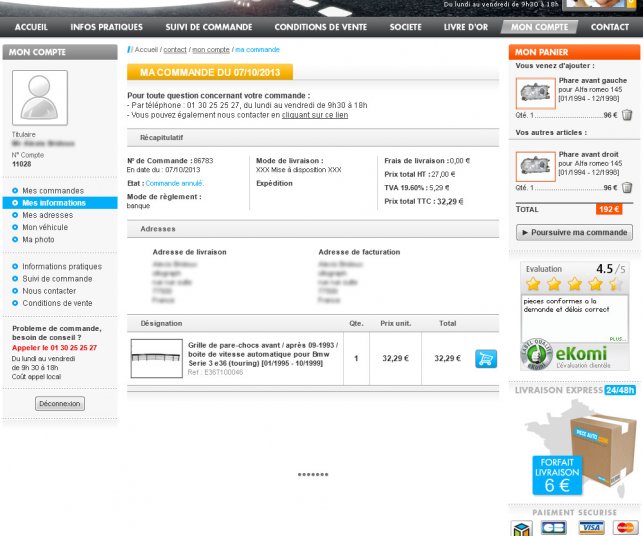643x536 pixels.
Task: Click the user avatar placeholder image
Action: click(x=40, y=98)
